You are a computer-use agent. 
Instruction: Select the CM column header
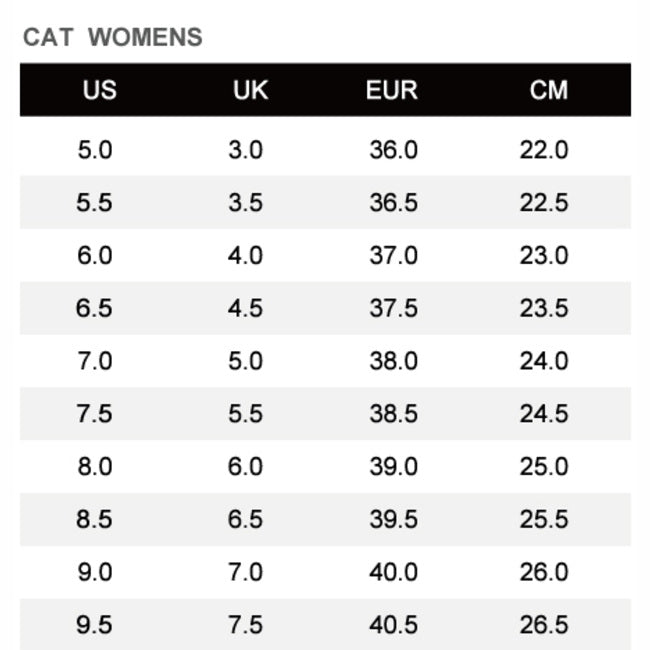click(x=548, y=90)
